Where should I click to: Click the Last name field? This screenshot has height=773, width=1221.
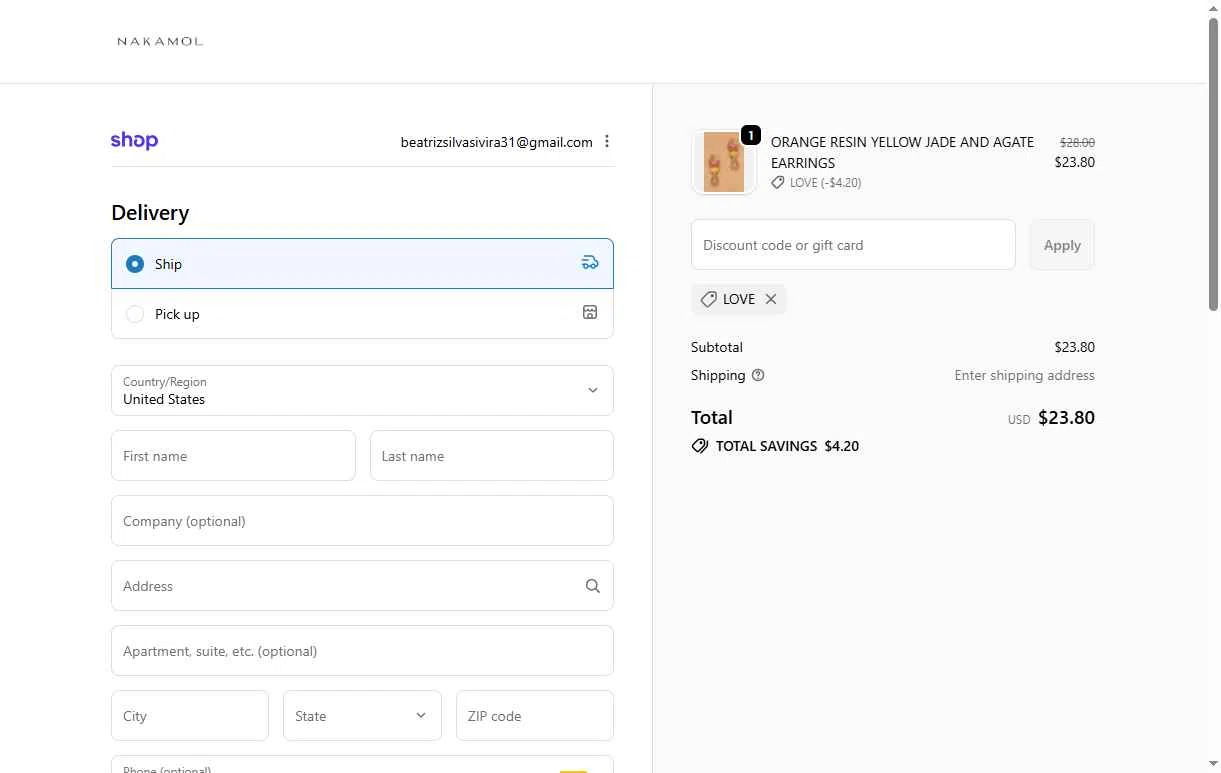(491, 456)
